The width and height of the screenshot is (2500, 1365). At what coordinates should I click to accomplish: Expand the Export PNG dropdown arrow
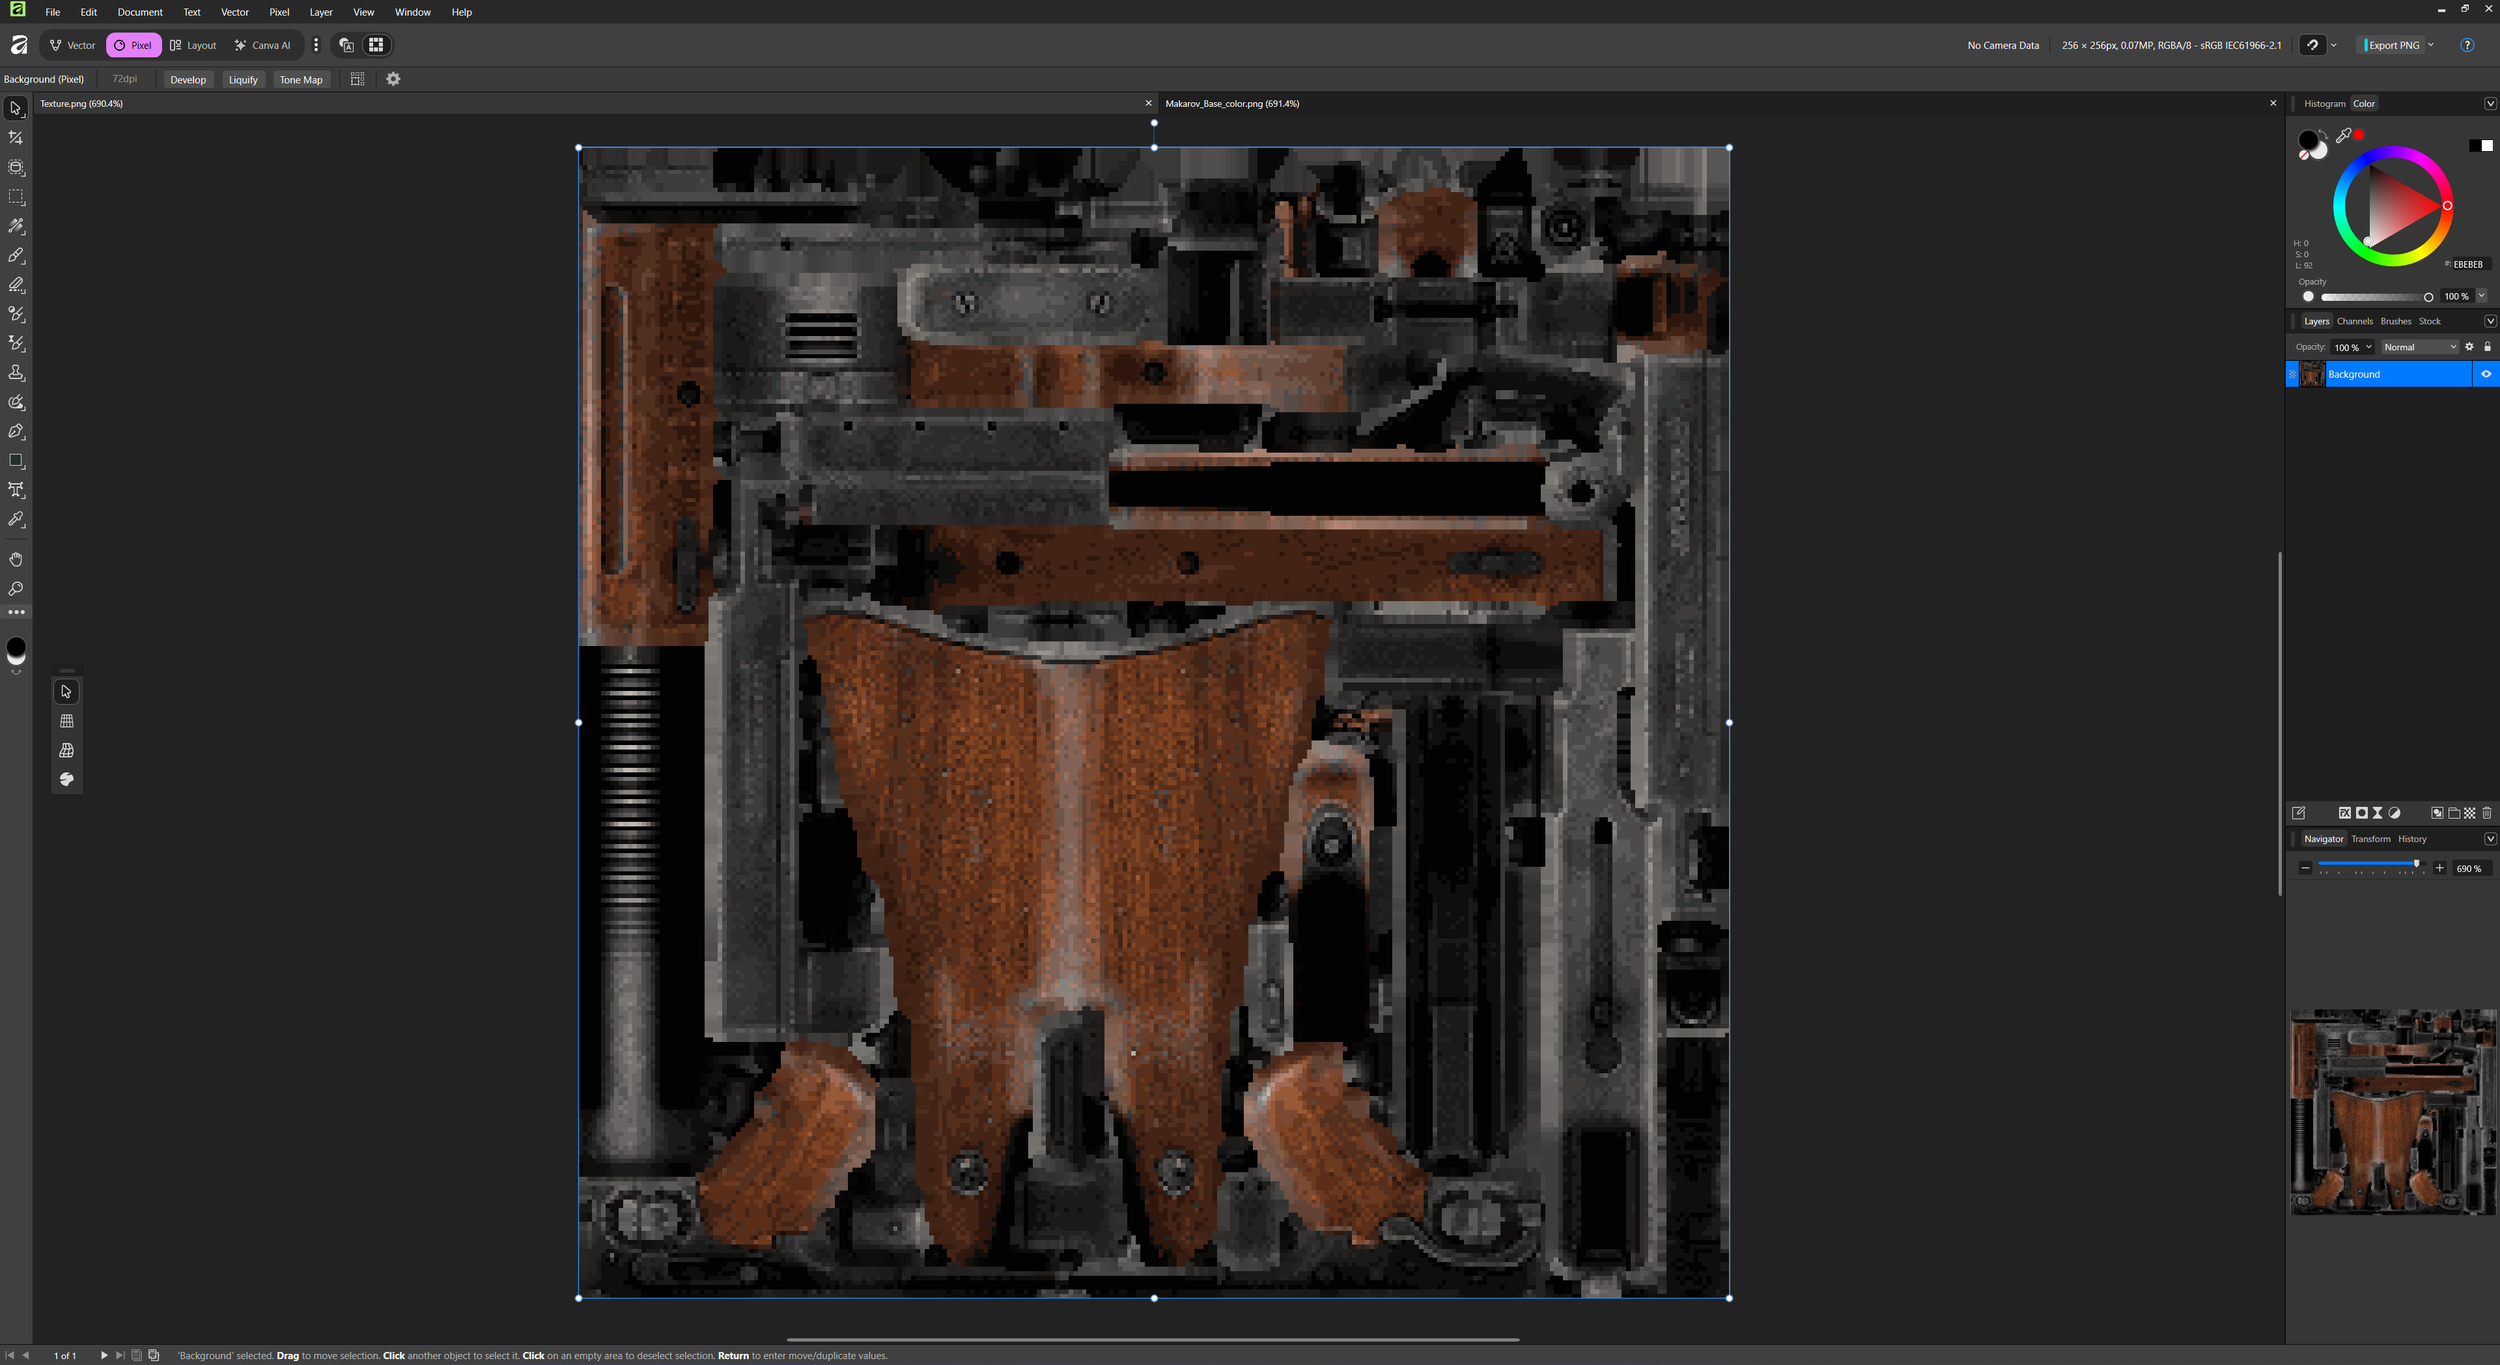2431,45
